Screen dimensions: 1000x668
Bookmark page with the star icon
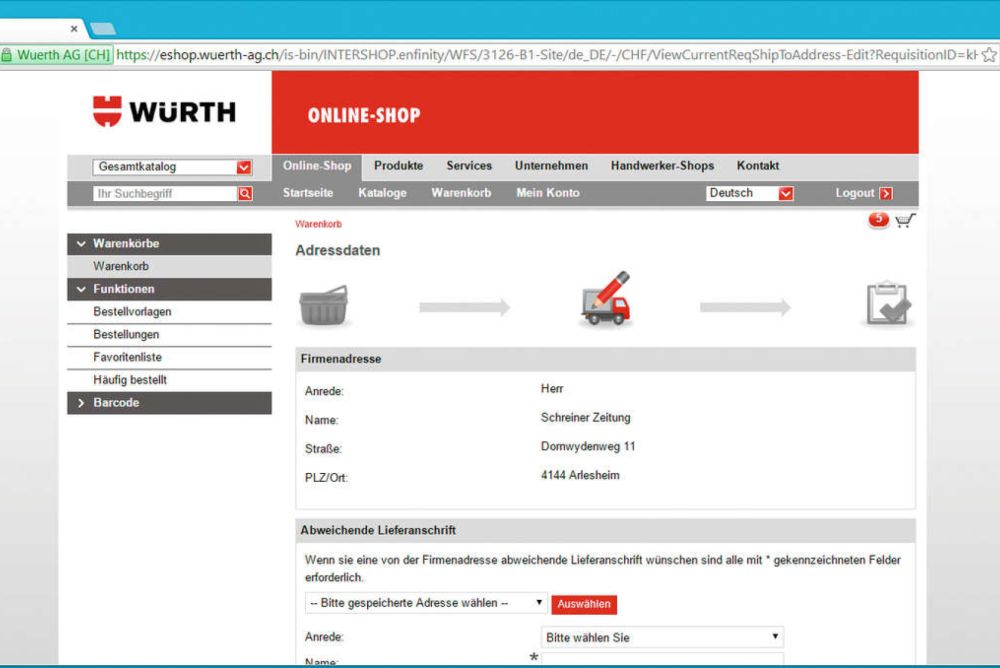coord(989,55)
